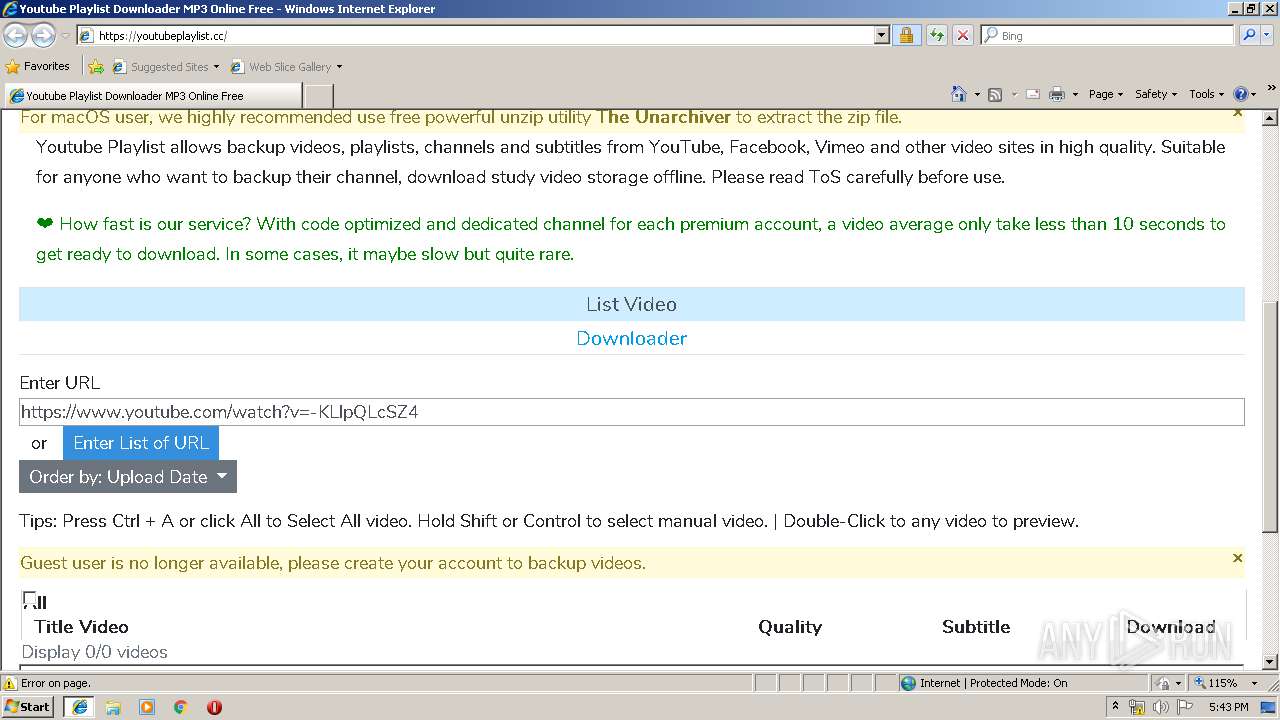Click the Enter URL input field

(x=631, y=412)
